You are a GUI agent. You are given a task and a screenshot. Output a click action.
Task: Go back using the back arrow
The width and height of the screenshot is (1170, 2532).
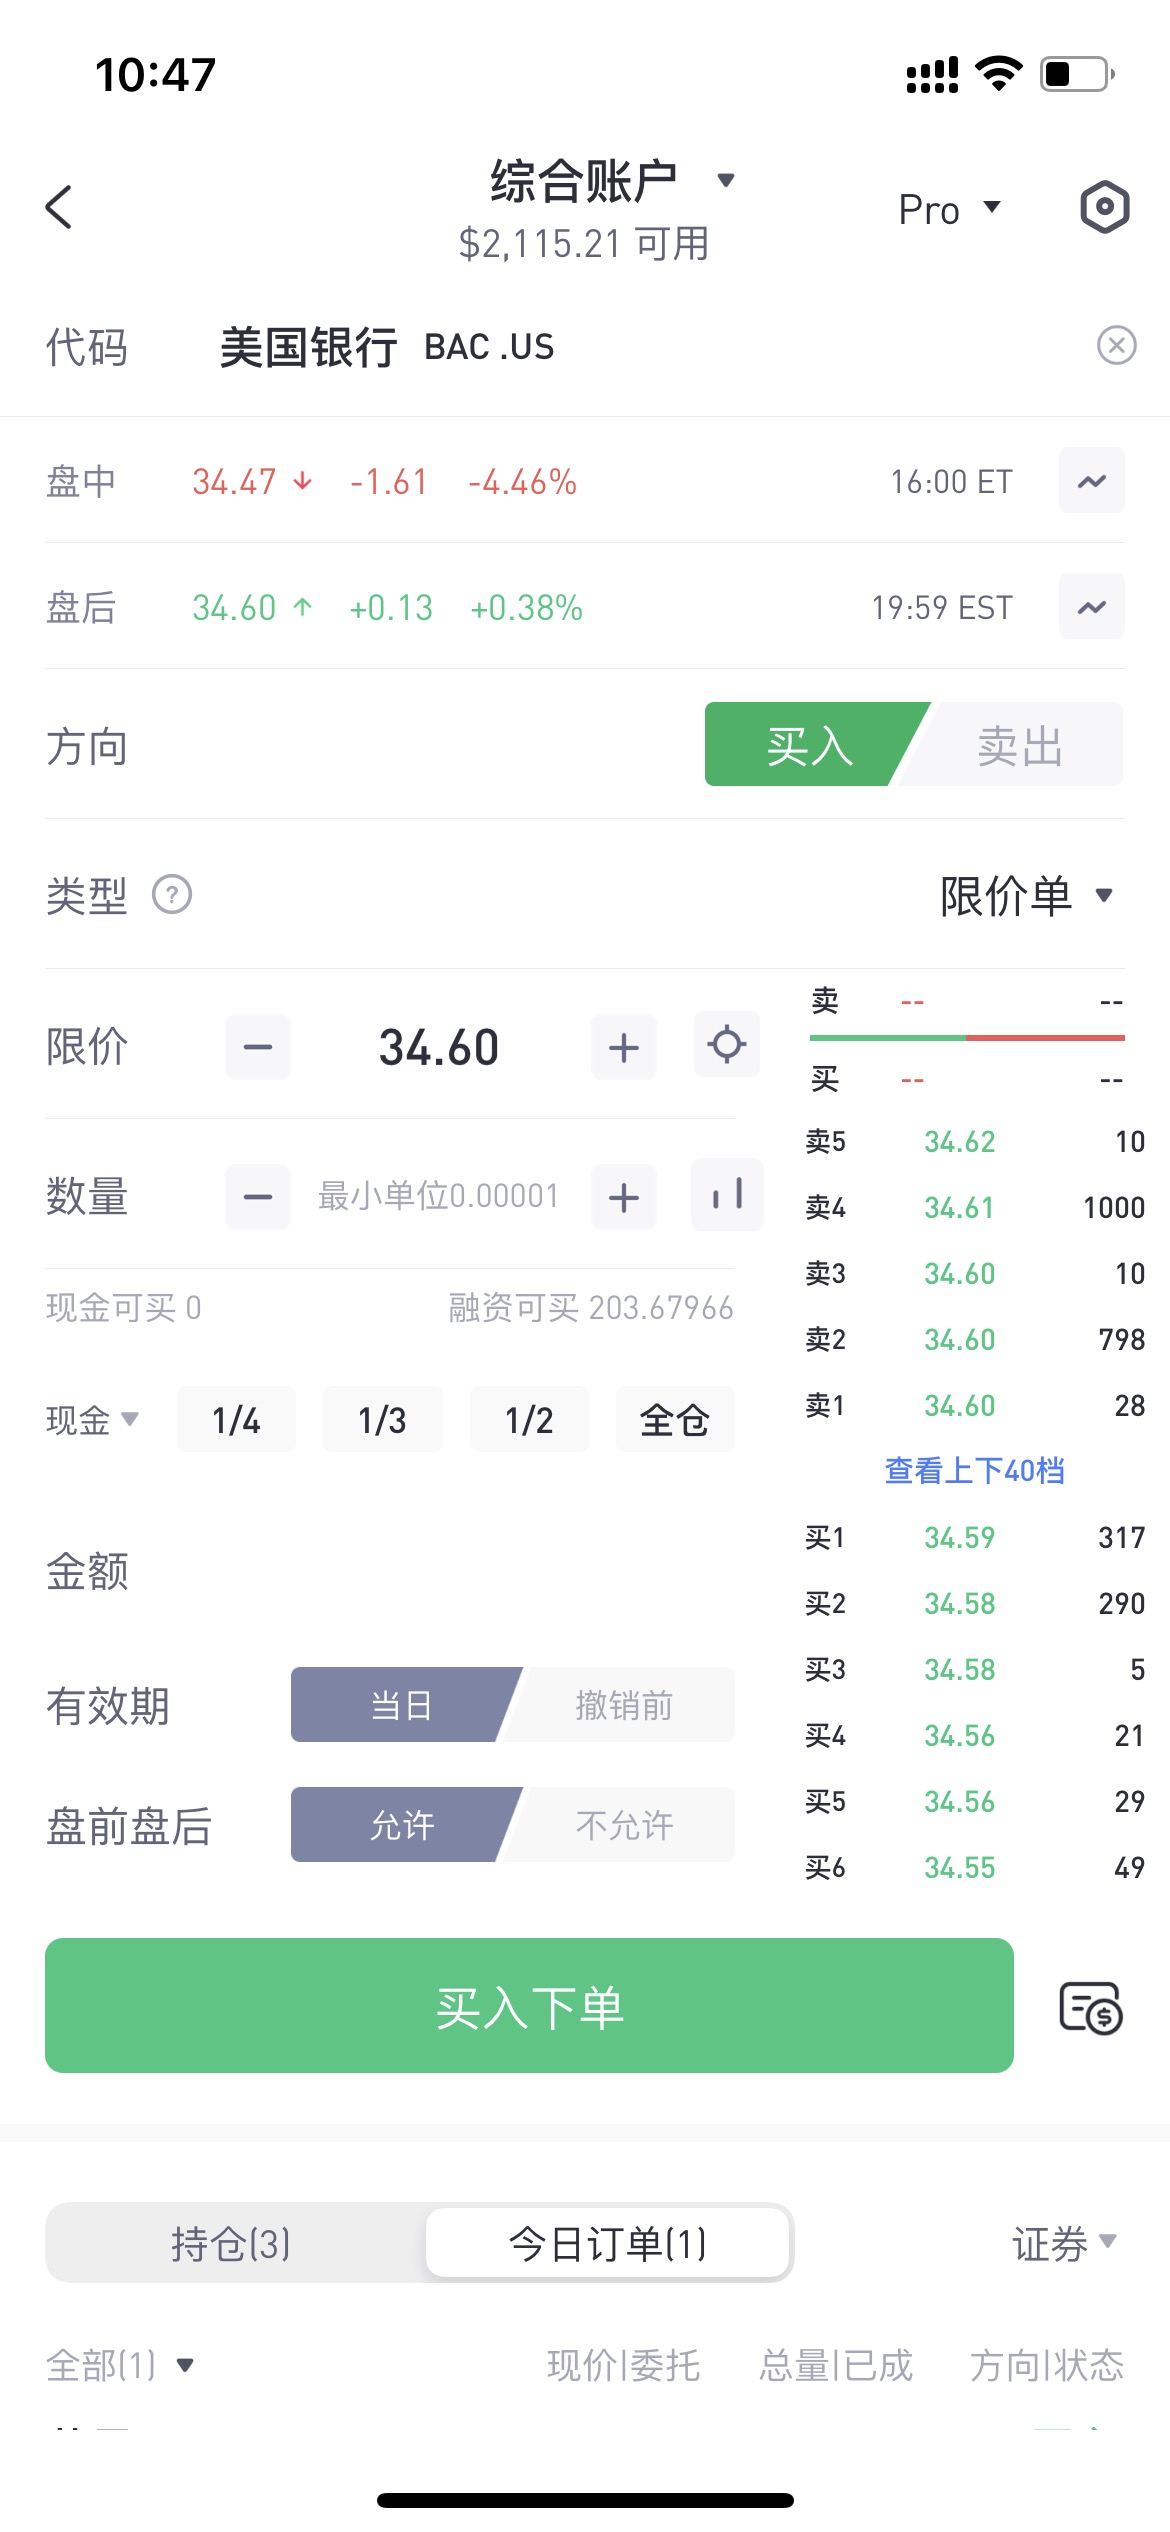click(59, 207)
